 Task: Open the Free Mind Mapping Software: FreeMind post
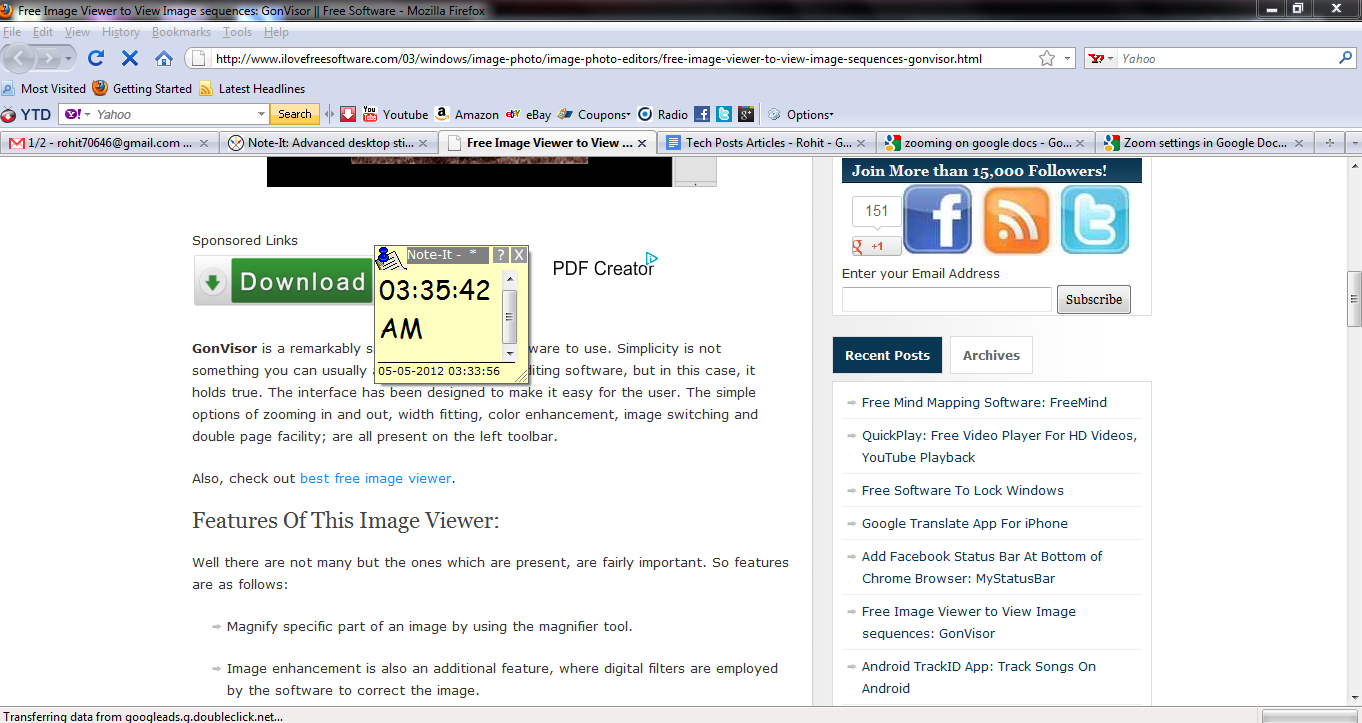click(984, 402)
